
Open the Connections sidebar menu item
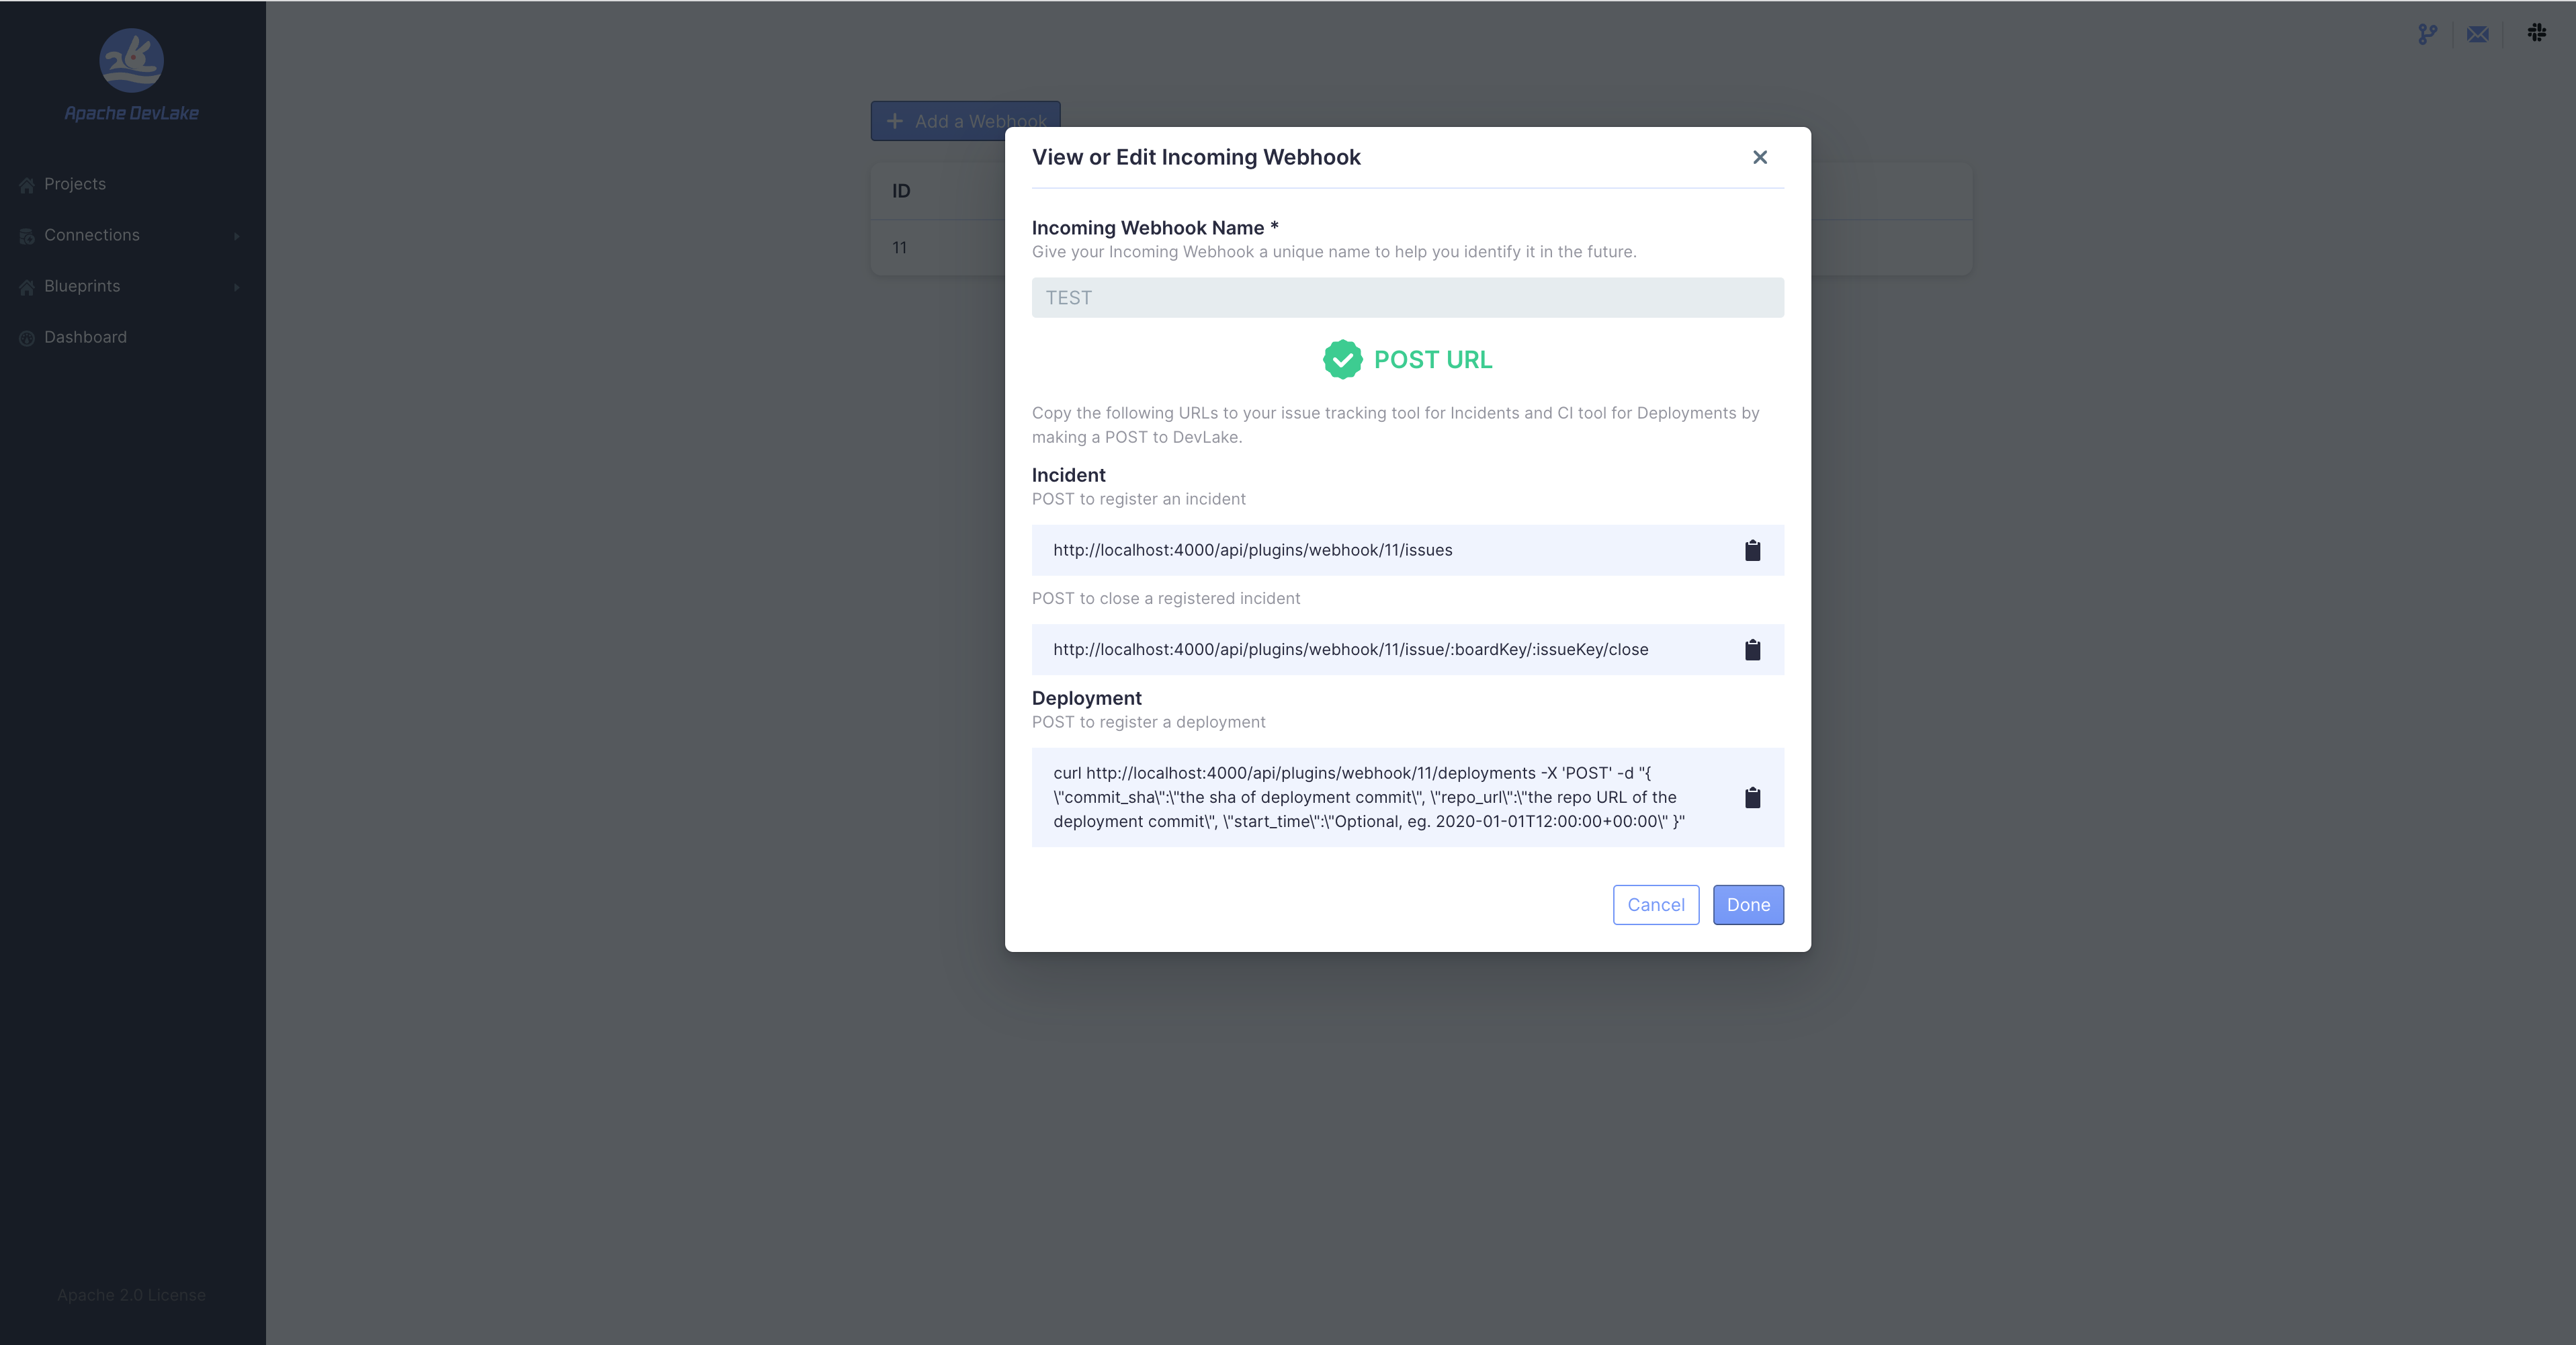tap(92, 235)
